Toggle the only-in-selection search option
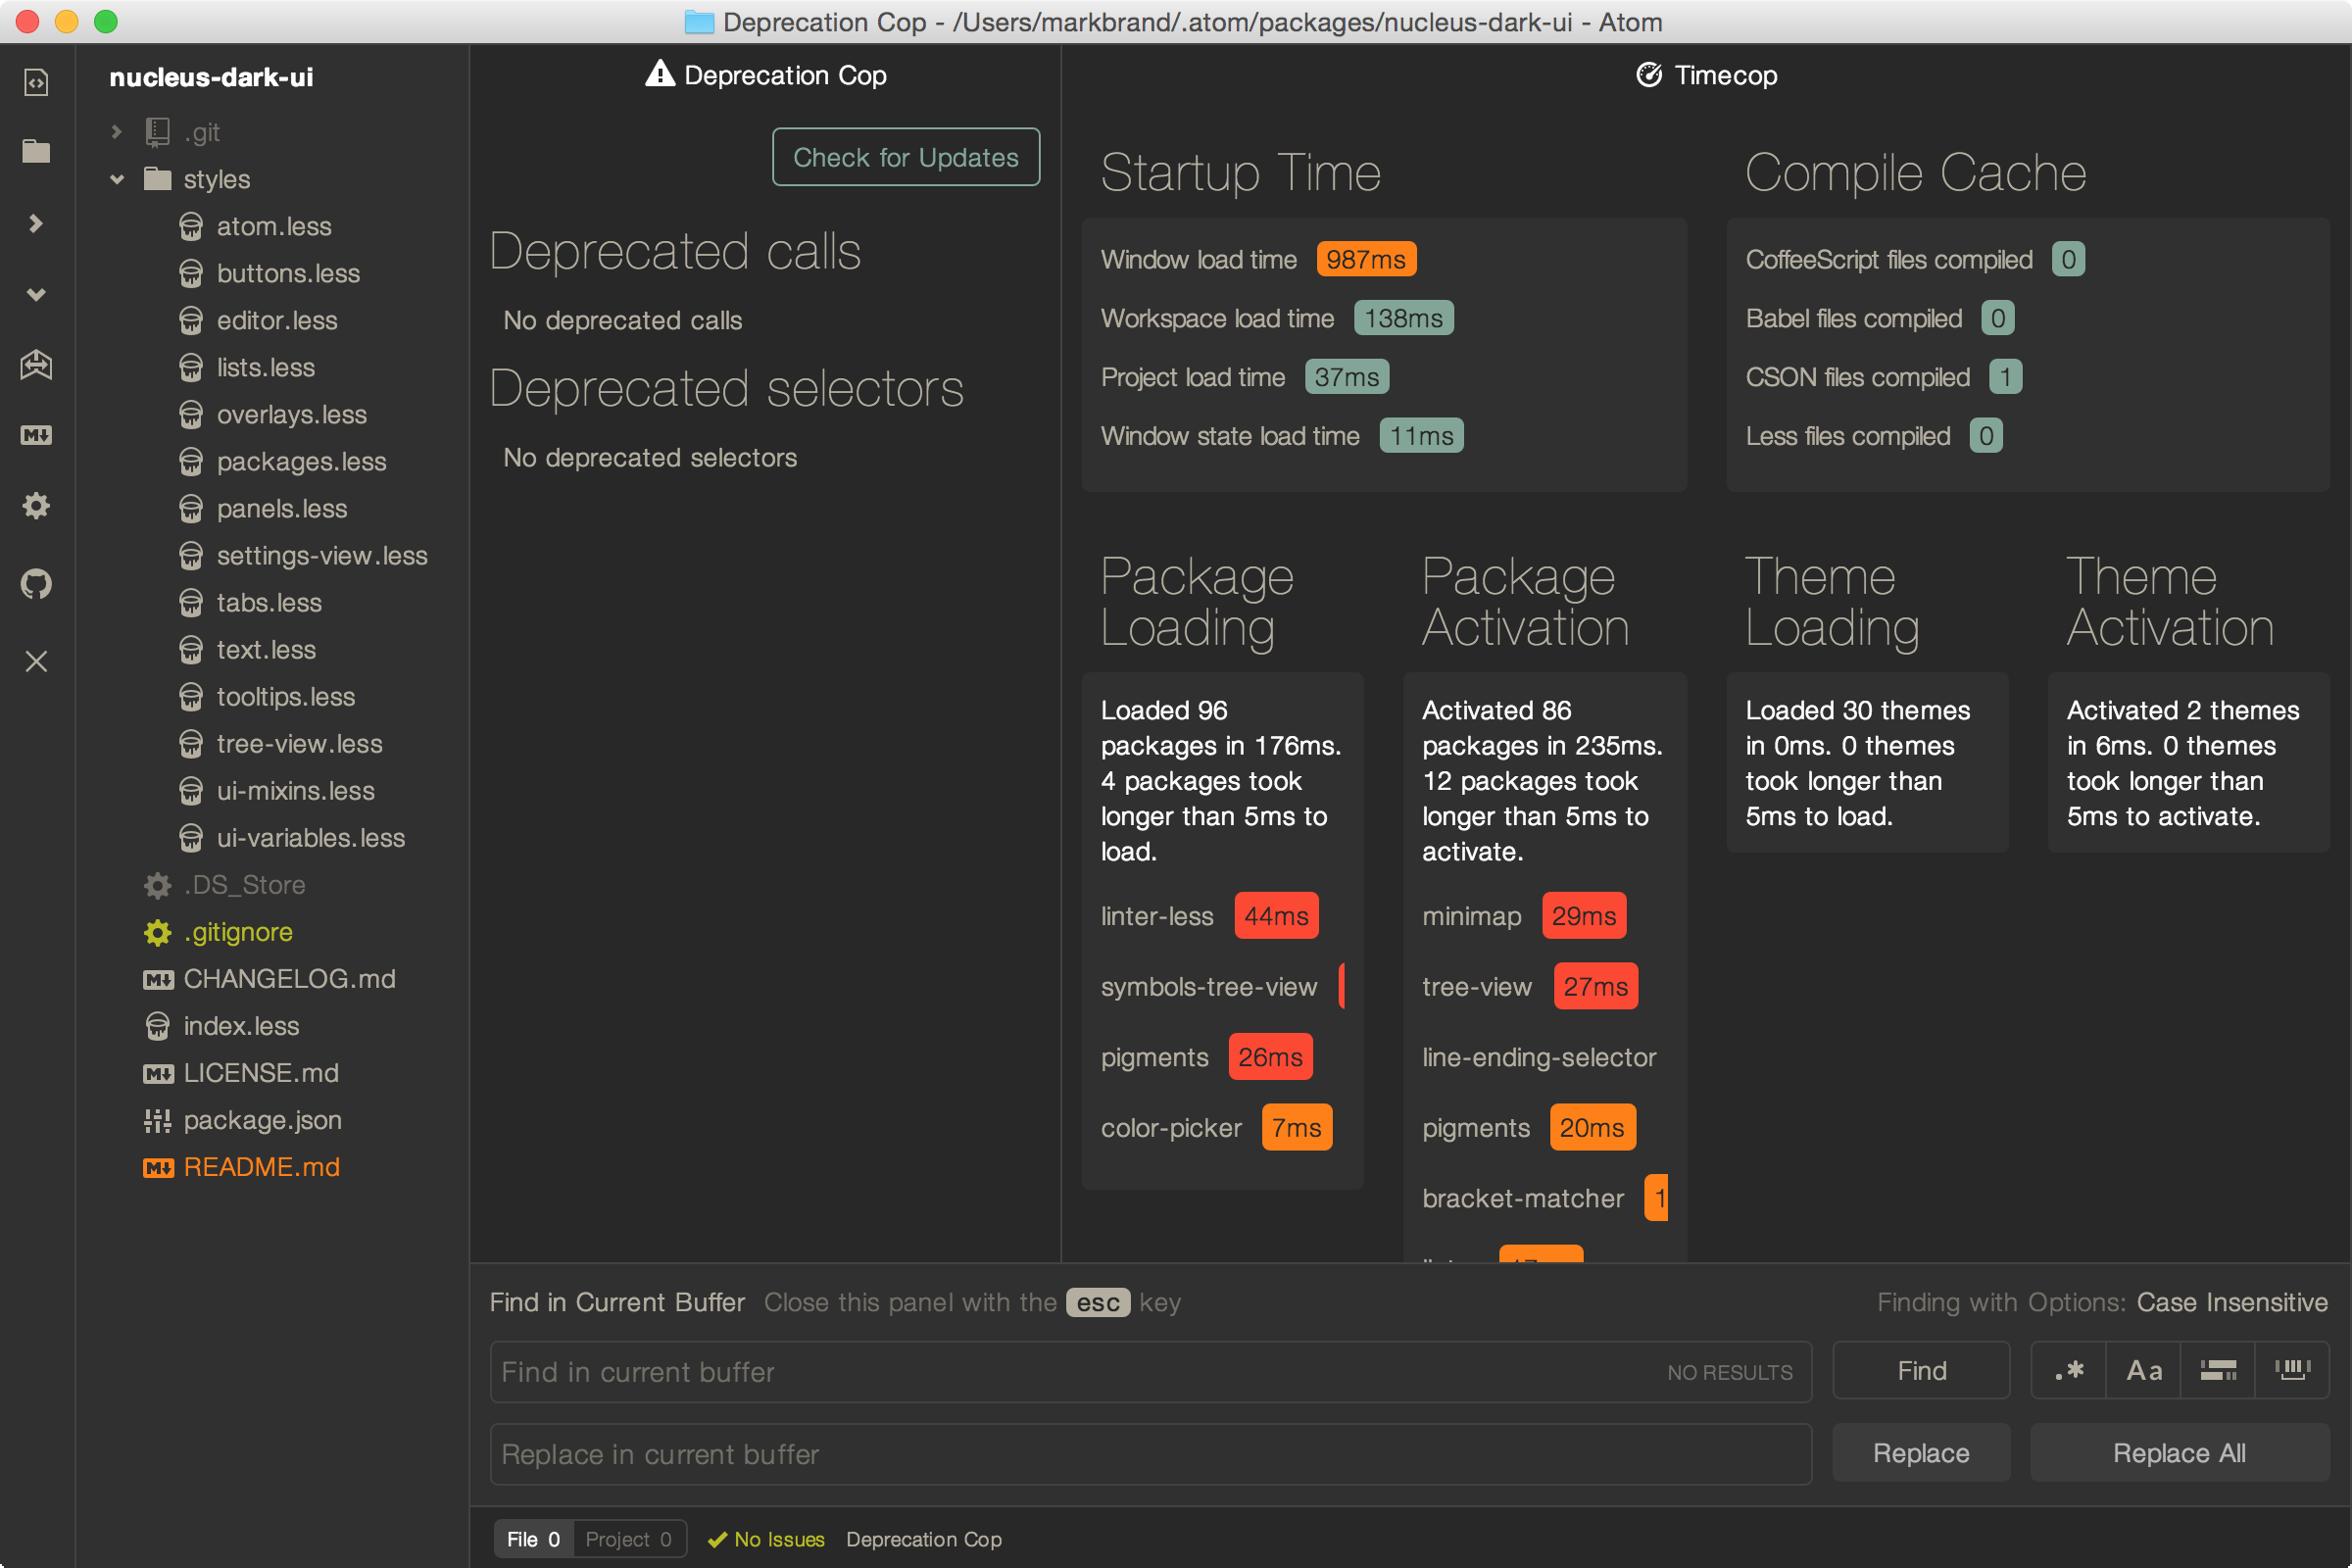2352x1568 pixels. (x=2218, y=1370)
